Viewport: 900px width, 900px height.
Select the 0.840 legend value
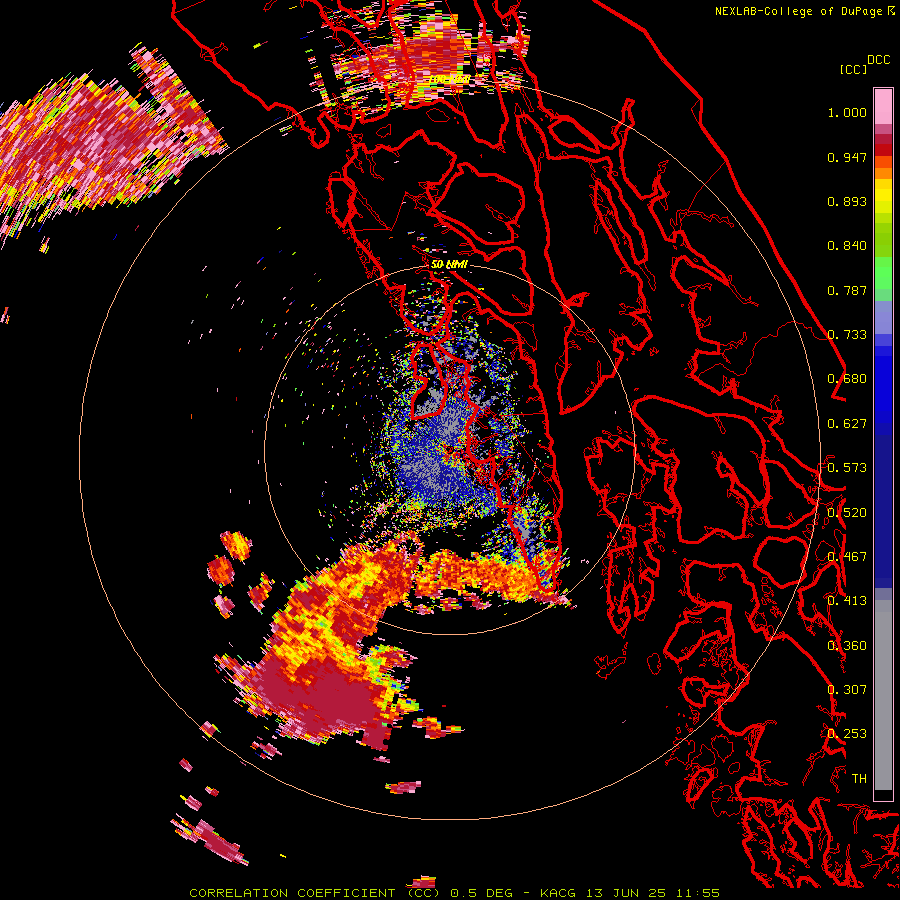tap(847, 246)
